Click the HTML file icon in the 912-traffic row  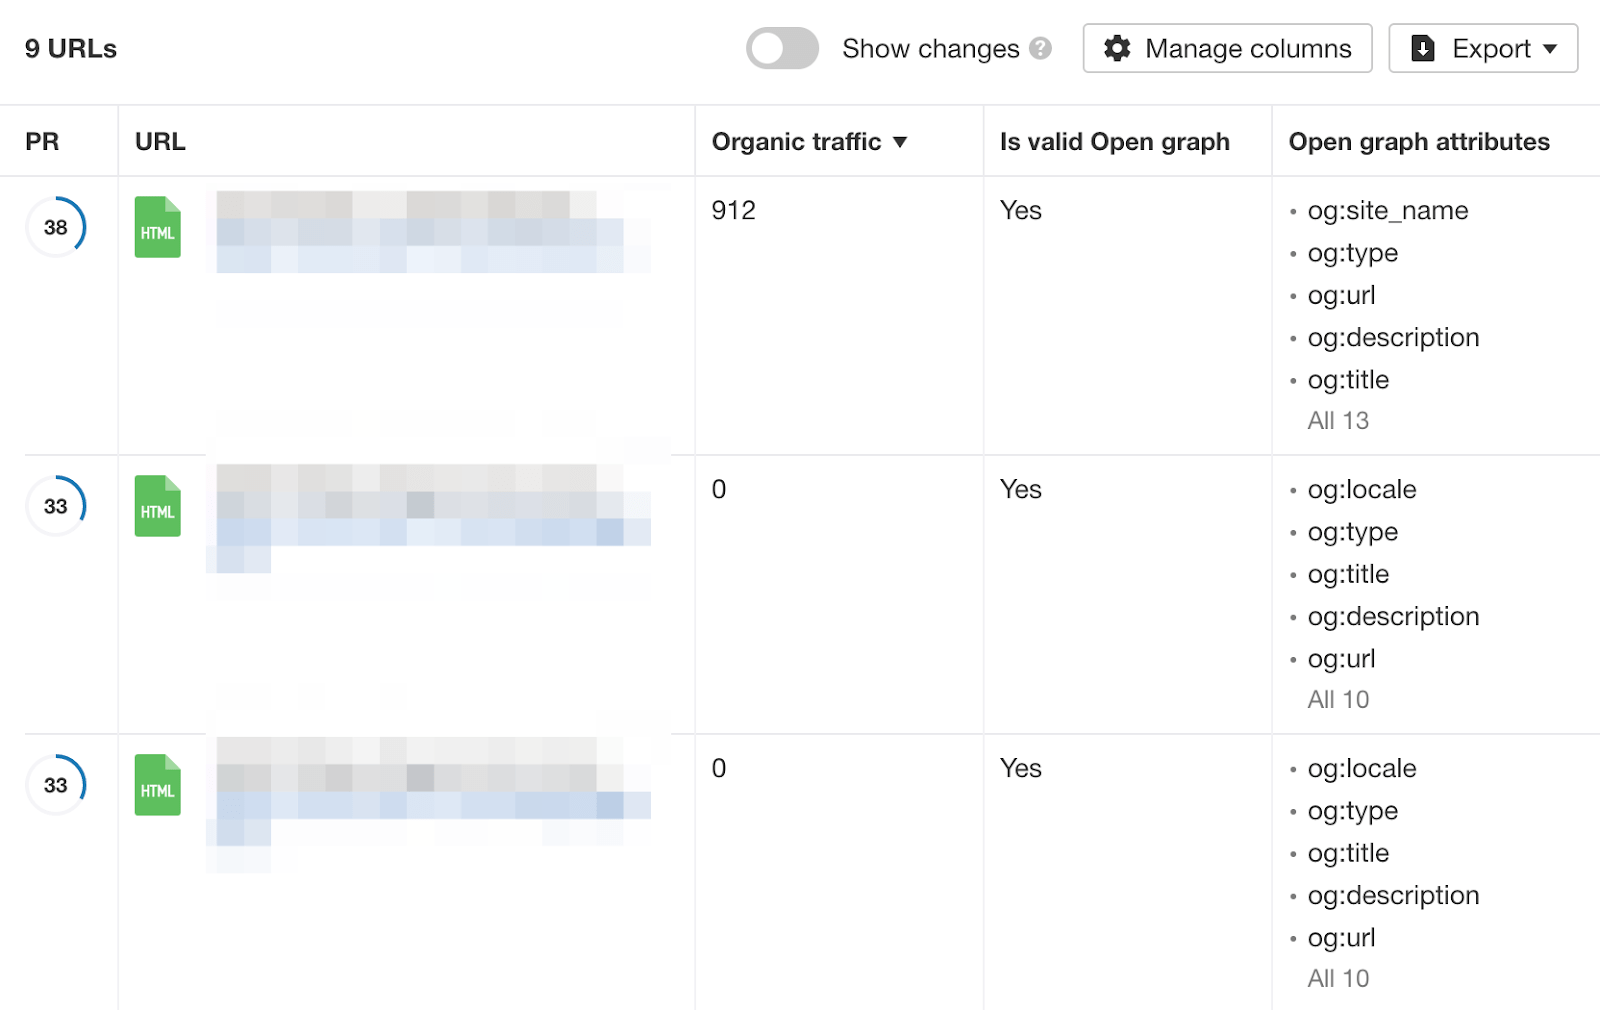158,227
